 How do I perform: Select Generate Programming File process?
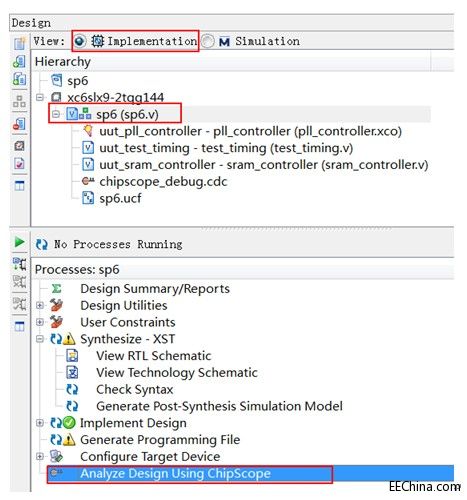coord(160,440)
